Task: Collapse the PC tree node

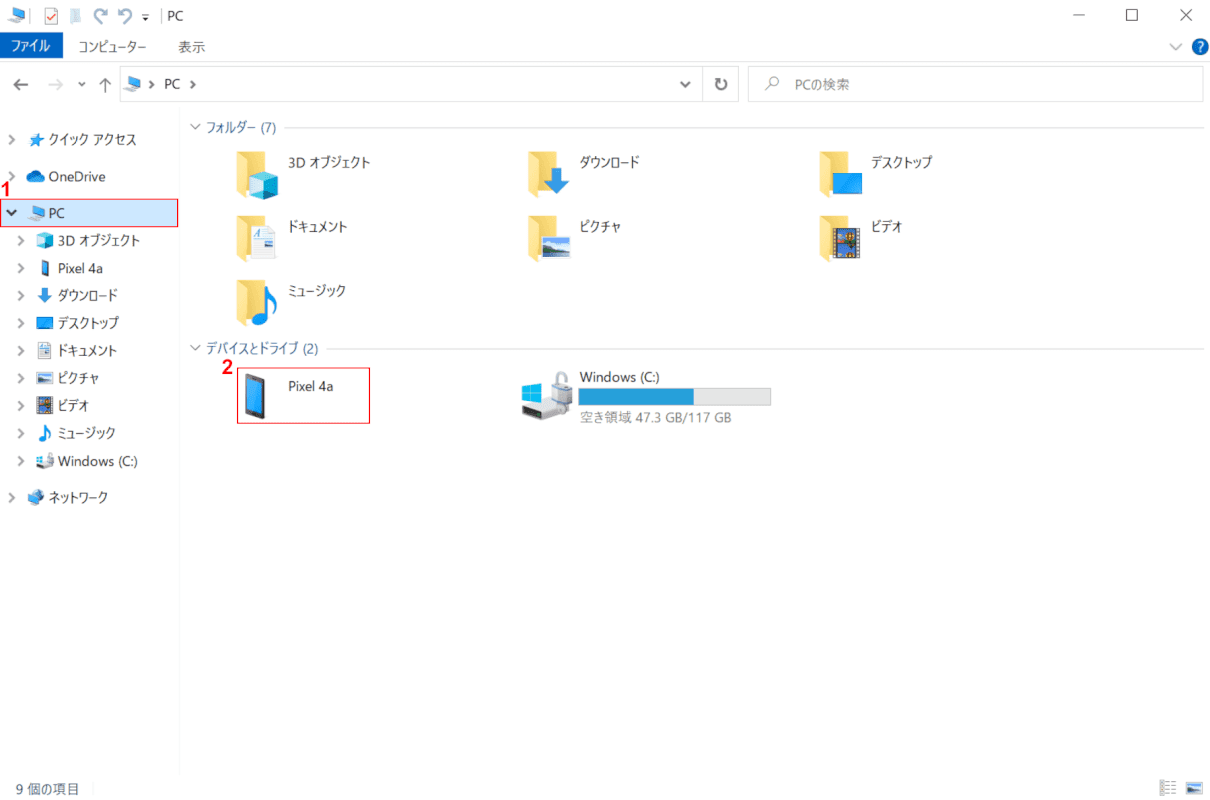Action: (12, 213)
